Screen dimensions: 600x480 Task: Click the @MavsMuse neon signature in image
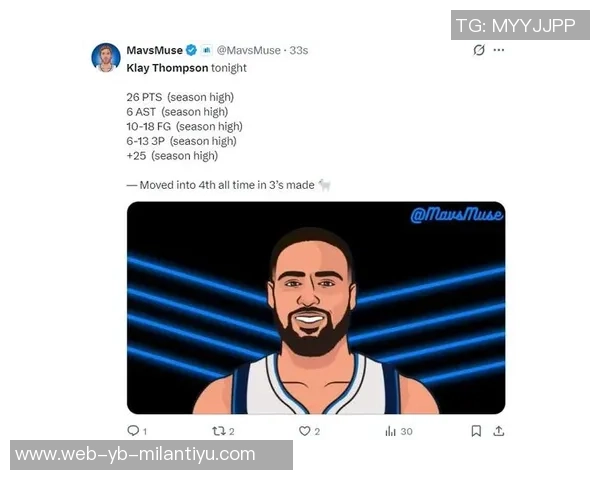(x=457, y=214)
